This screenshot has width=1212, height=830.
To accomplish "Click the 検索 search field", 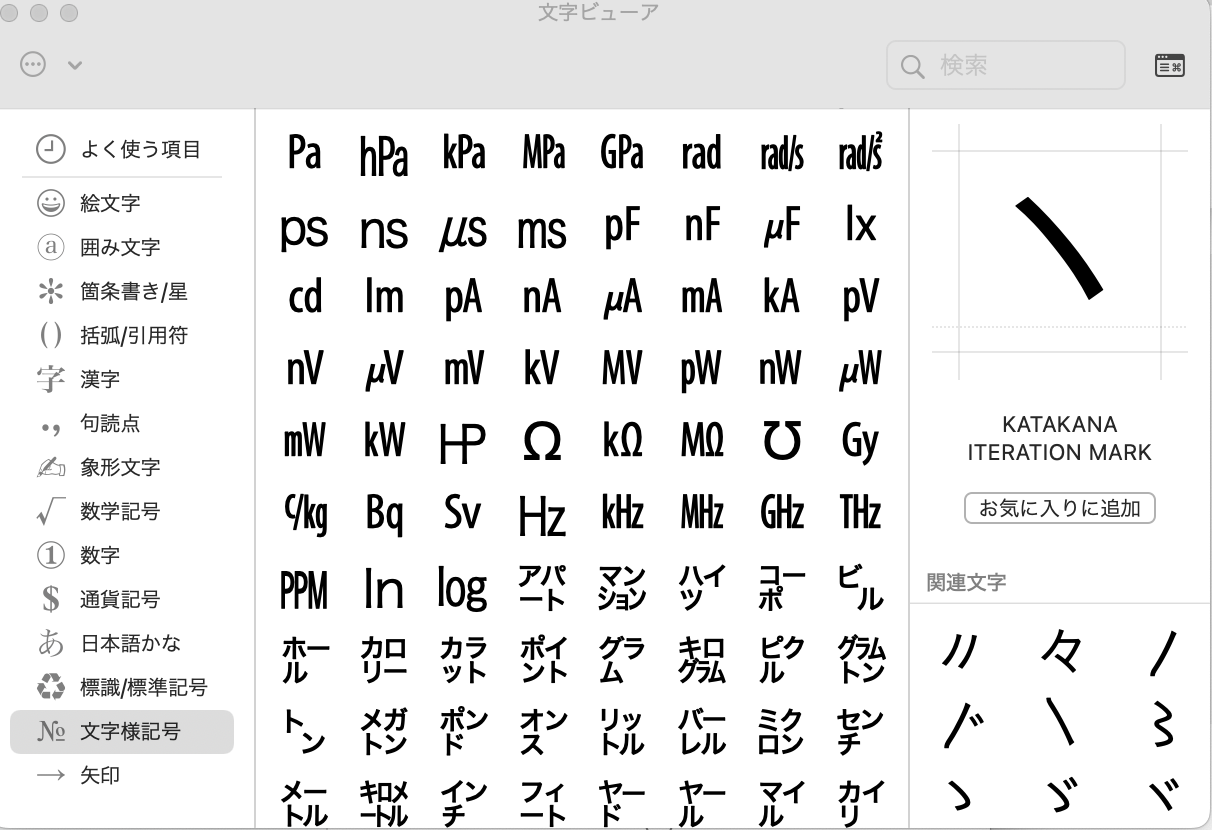I will tap(1005, 66).
